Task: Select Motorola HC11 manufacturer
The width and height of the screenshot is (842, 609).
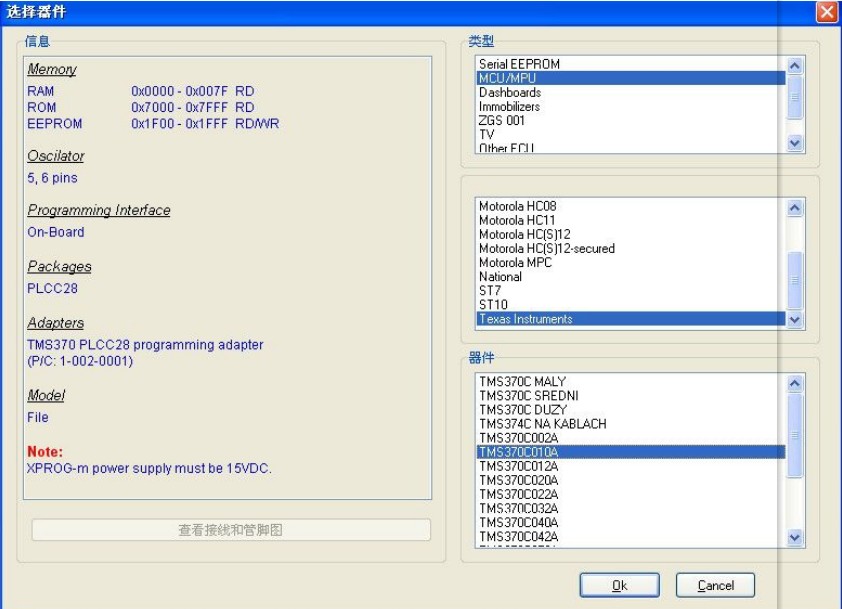Action: tap(630, 220)
